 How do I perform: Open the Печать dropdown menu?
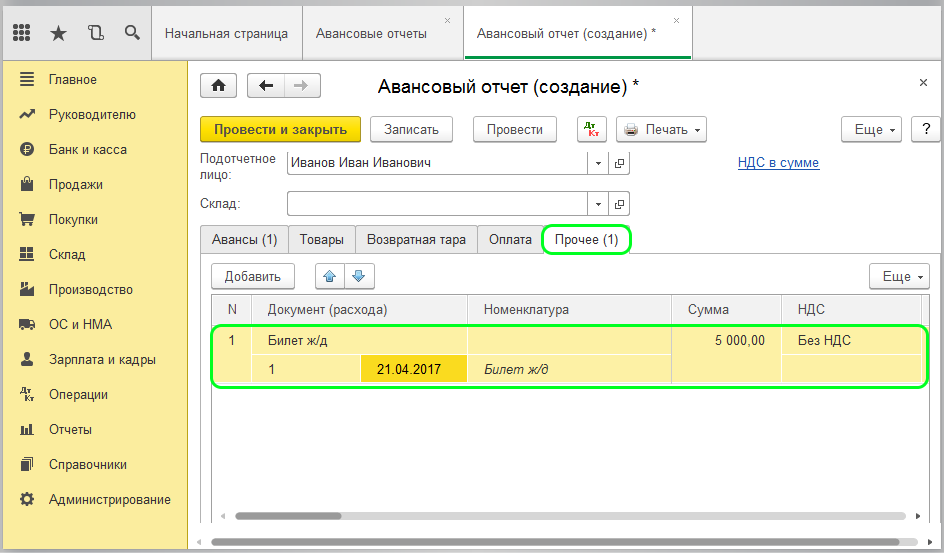pyautogui.click(x=661, y=129)
